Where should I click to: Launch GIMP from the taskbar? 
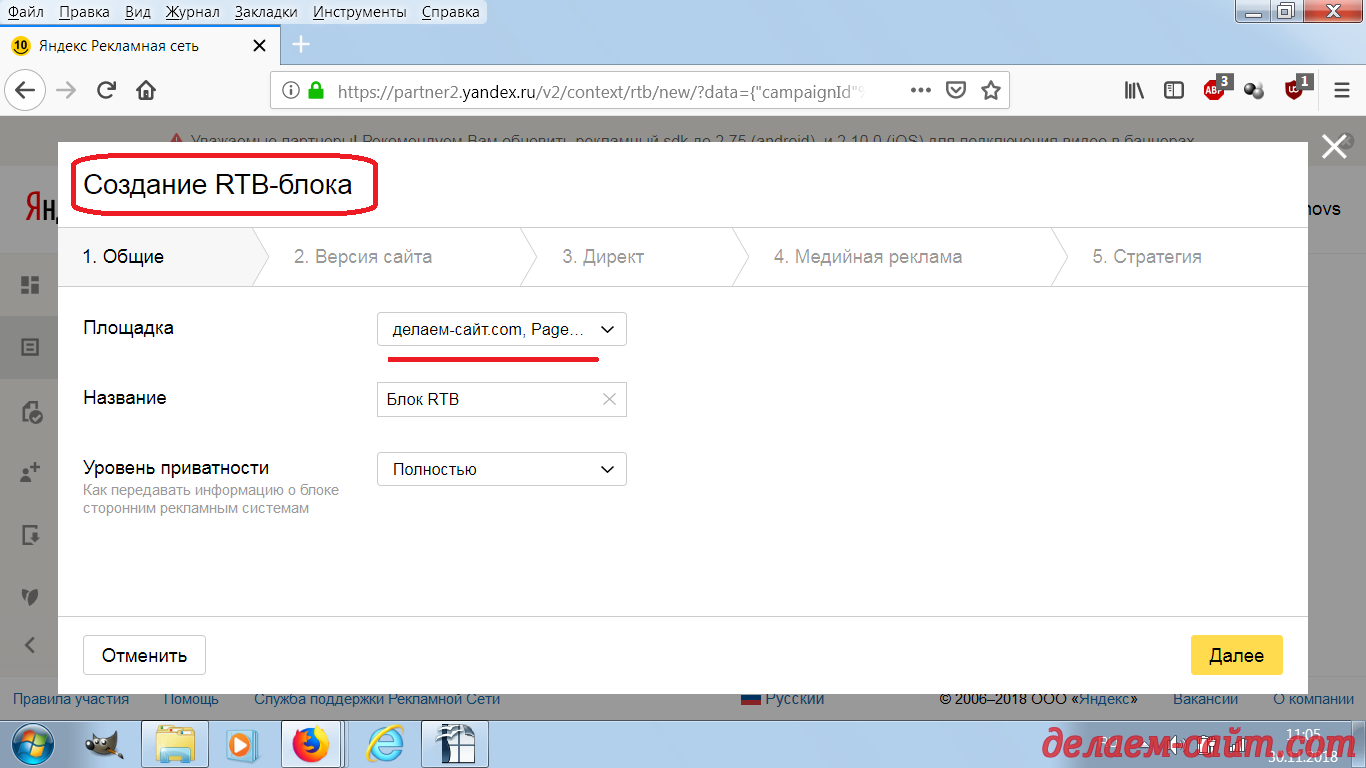click(x=103, y=744)
